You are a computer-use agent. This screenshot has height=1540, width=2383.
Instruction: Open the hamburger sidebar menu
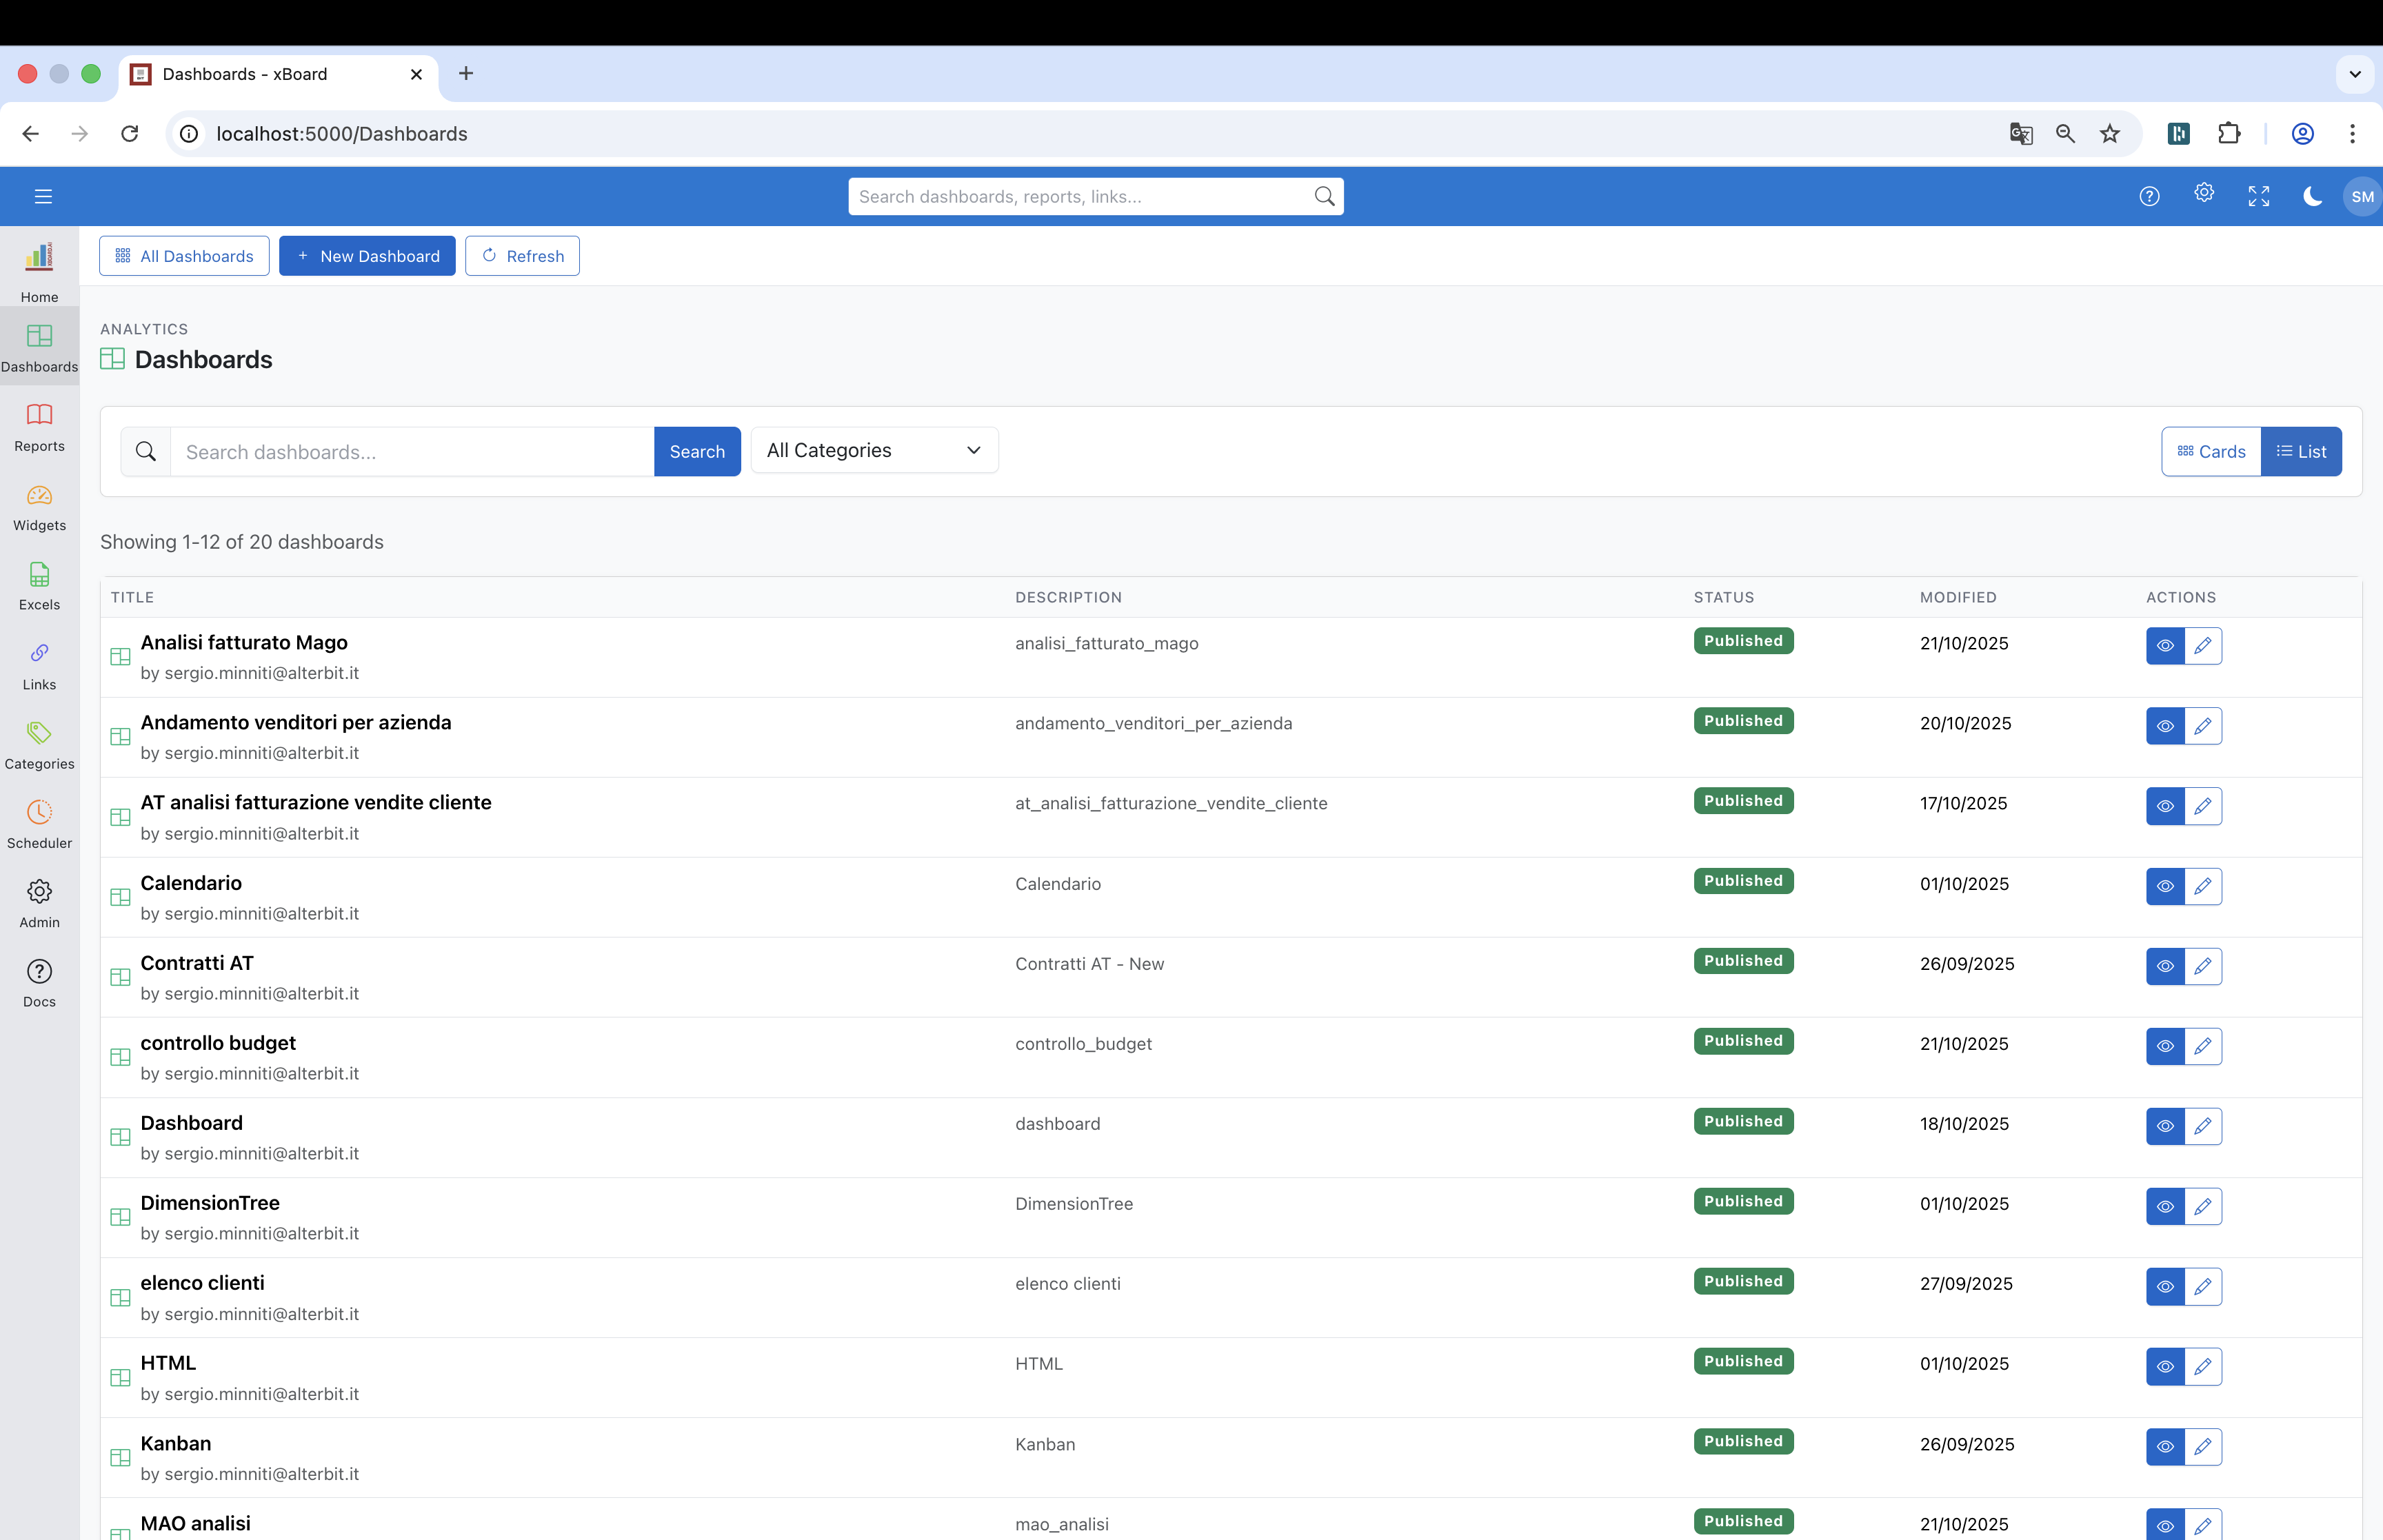pyautogui.click(x=43, y=196)
